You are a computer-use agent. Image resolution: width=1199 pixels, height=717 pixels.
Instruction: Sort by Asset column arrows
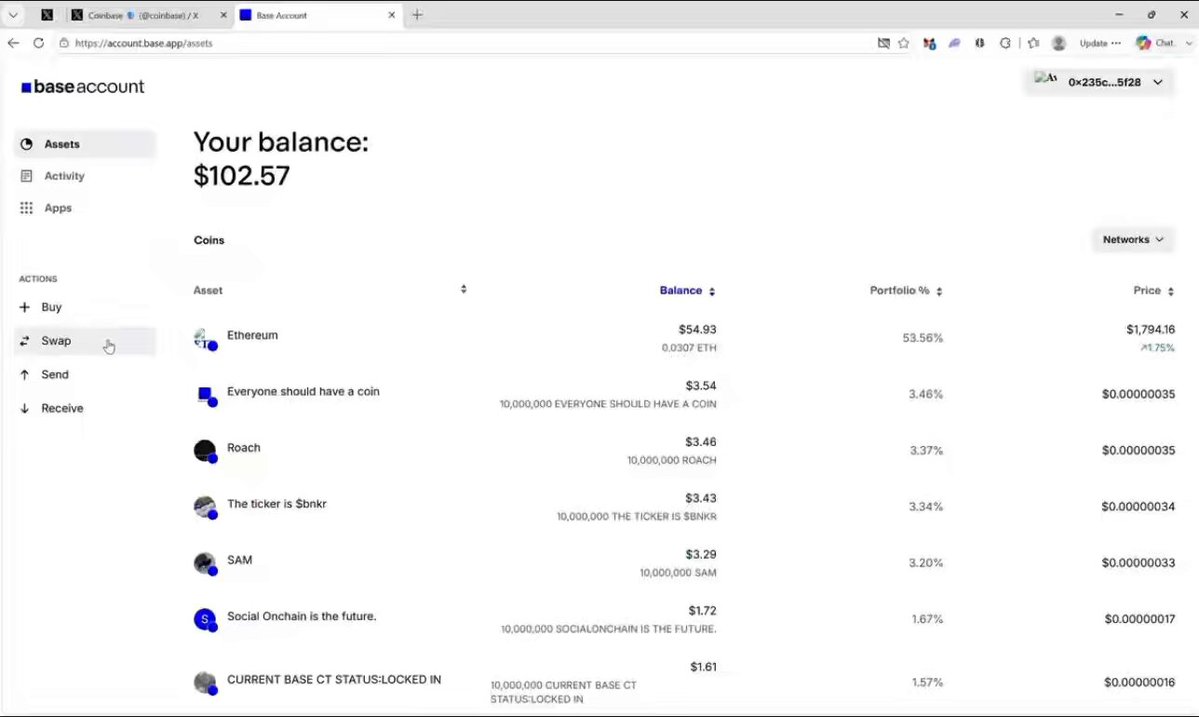[463, 289]
